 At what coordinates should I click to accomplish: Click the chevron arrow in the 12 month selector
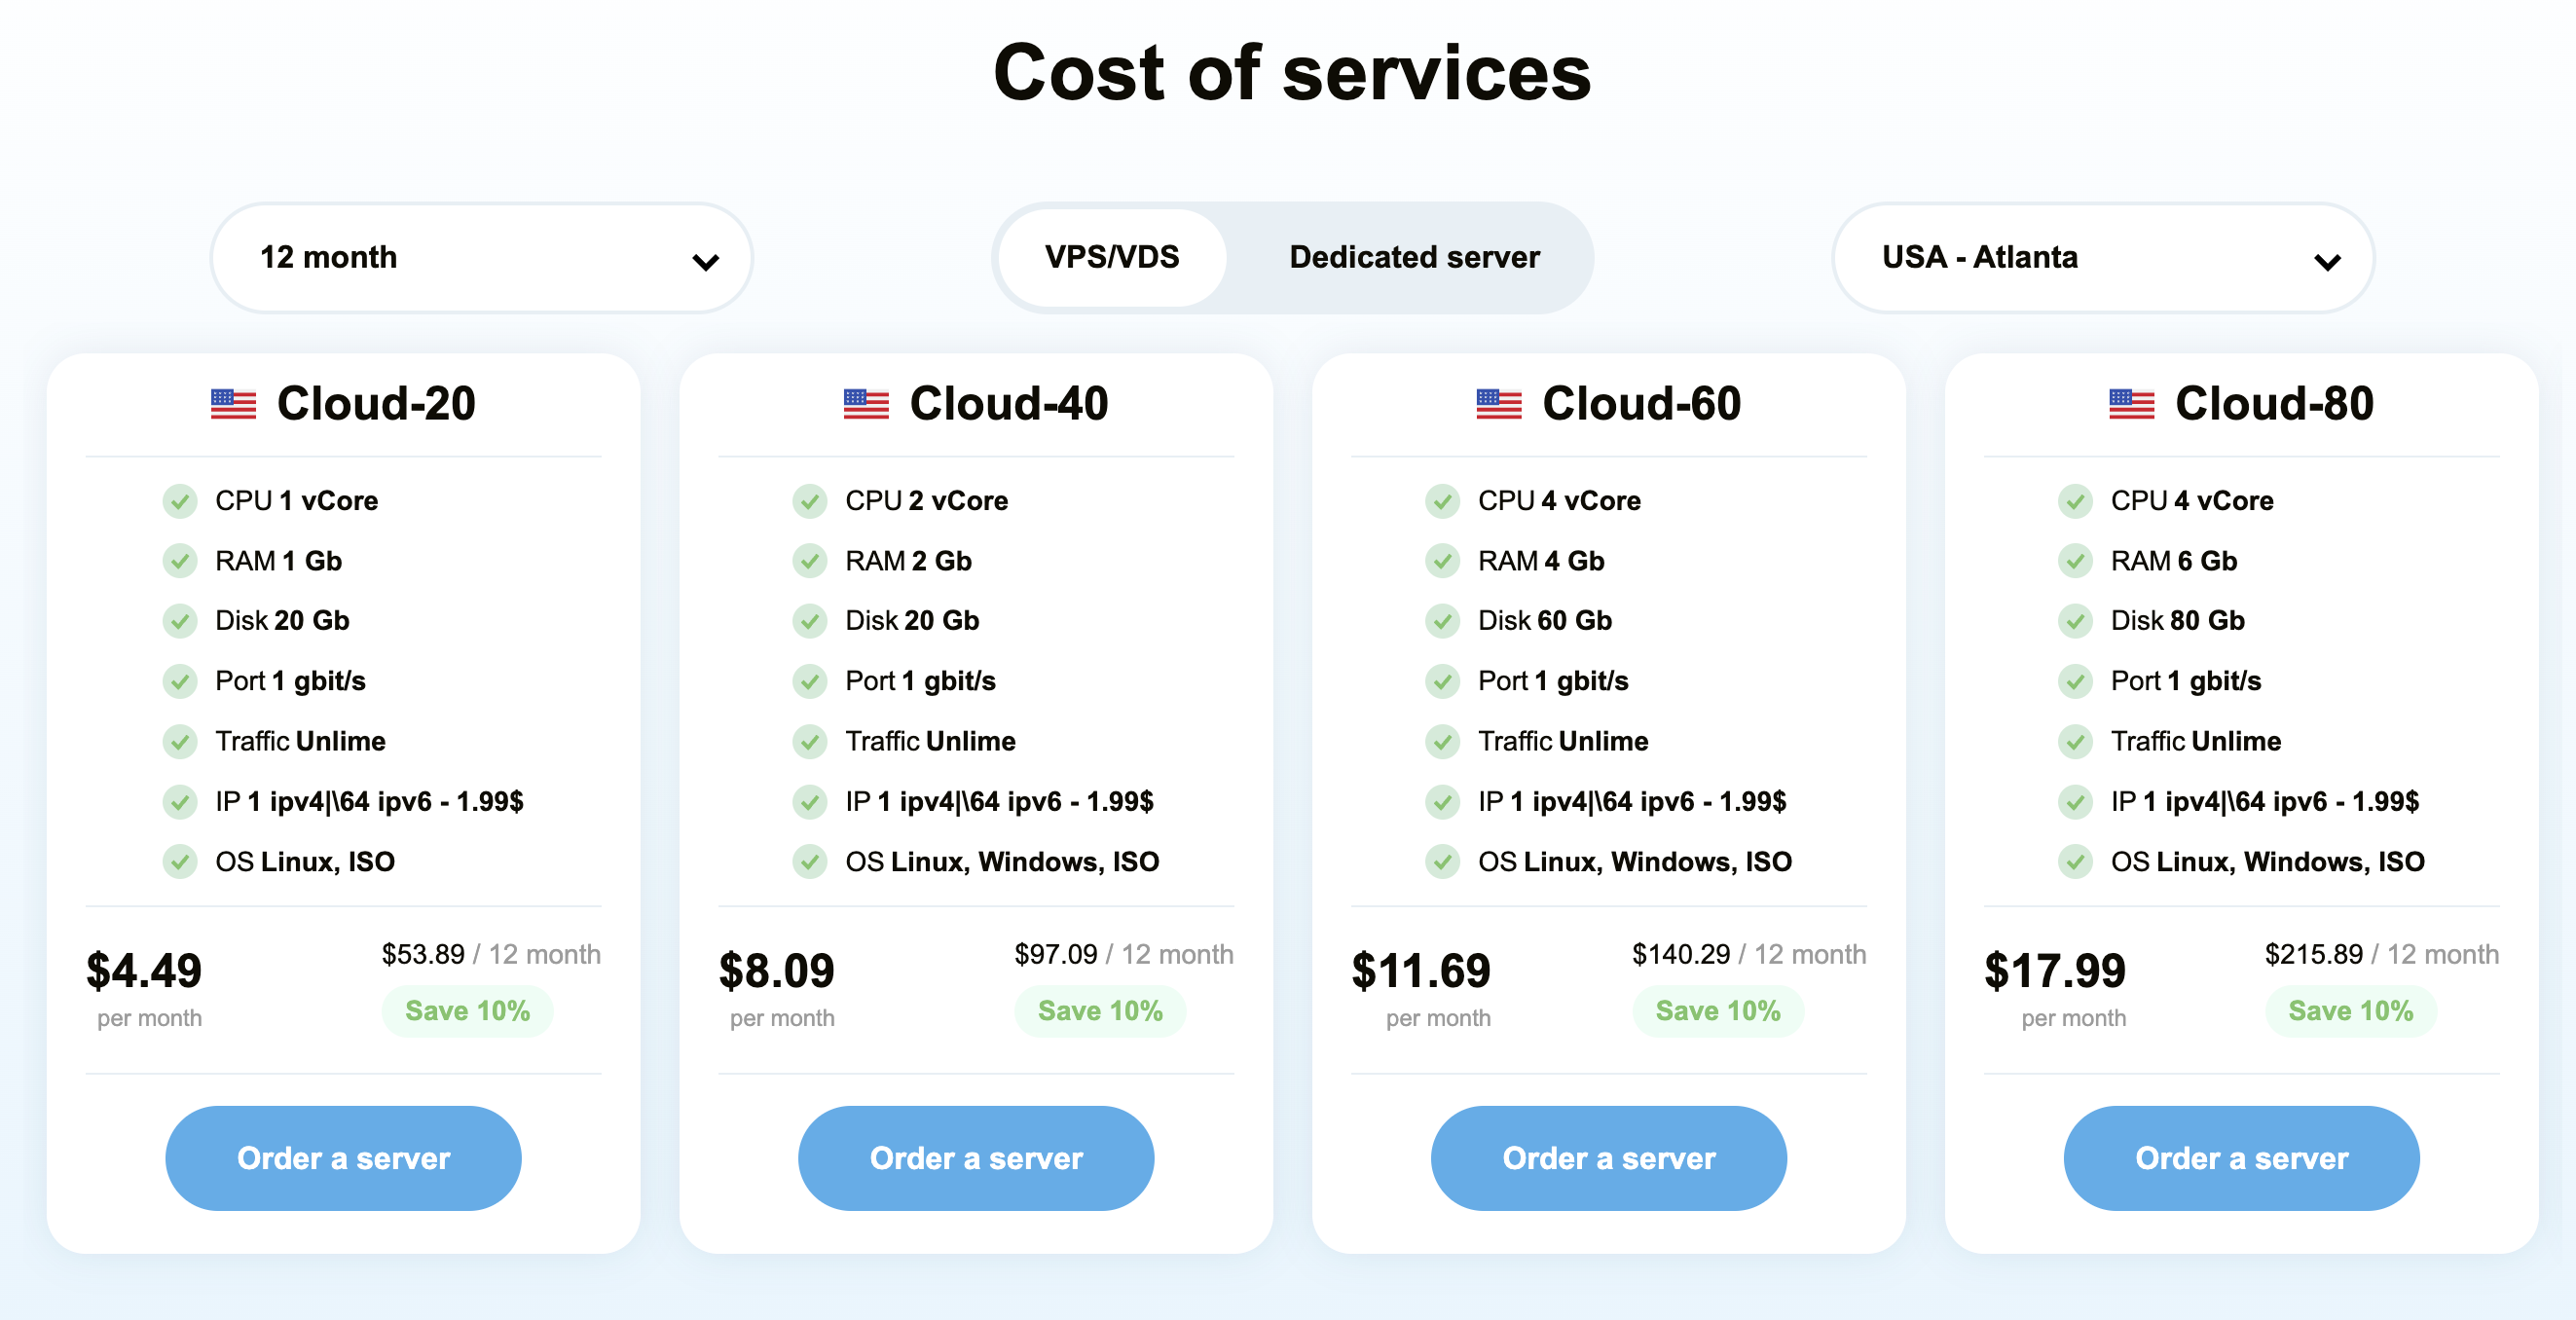tap(706, 262)
